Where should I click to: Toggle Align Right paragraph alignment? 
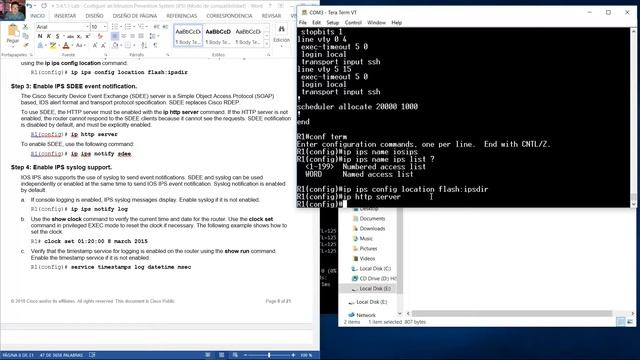click(x=132, y=36)
